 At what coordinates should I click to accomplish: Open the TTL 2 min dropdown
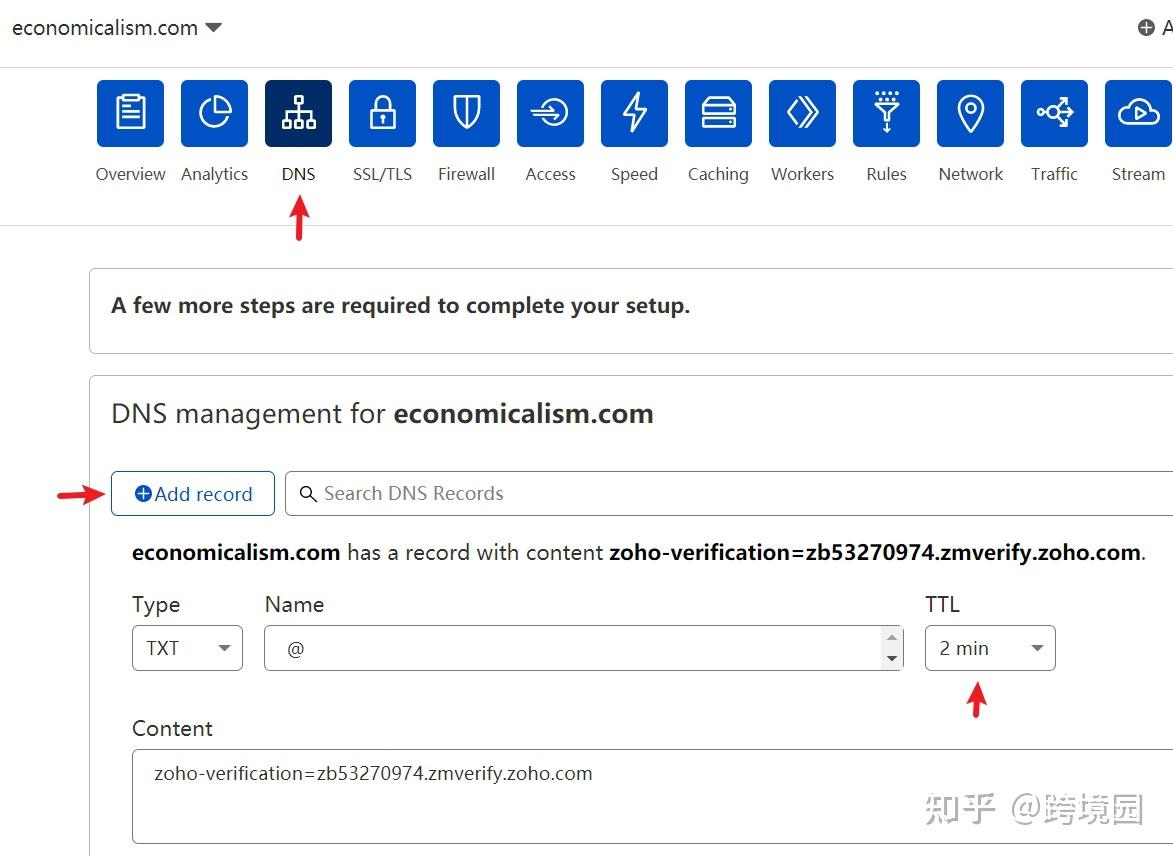(x=990, y=648)
